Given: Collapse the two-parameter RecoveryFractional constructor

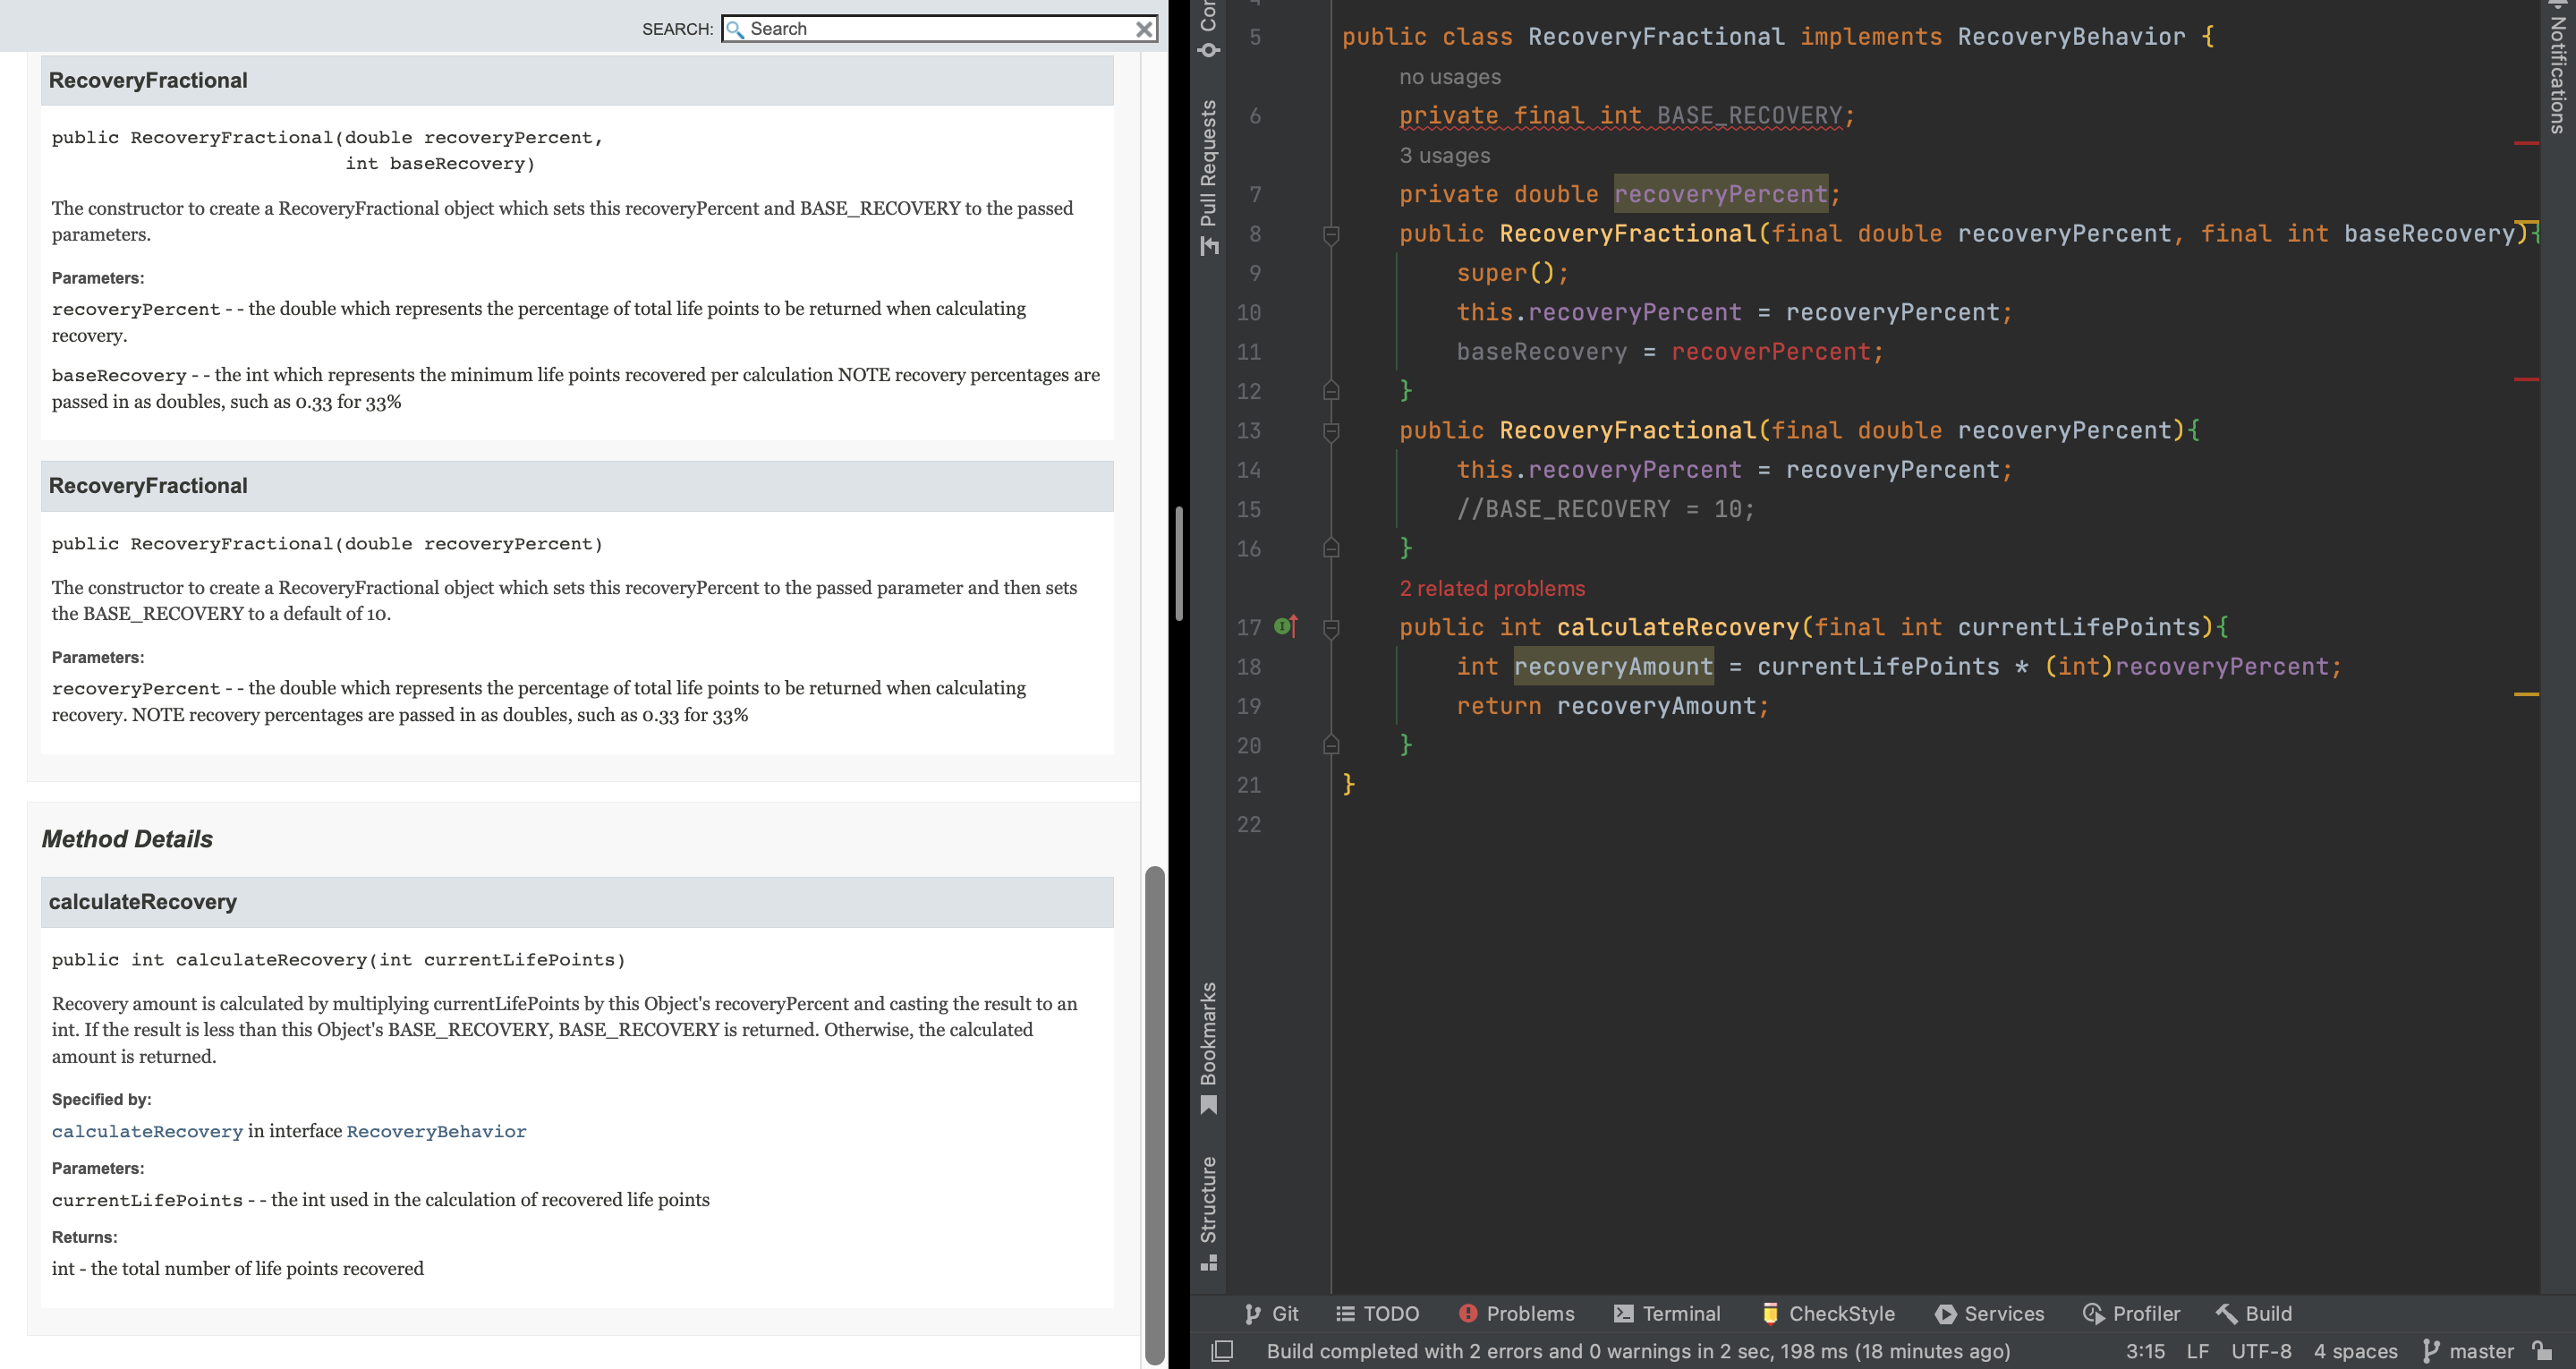Looking at the screenshot, I should pyautogui.click(x=1331, y=235).
